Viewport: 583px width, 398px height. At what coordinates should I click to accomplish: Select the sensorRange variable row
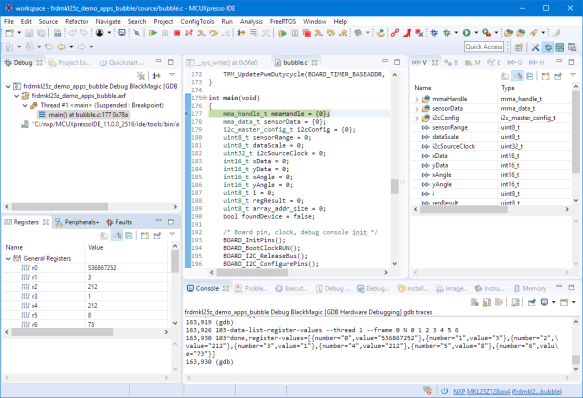point(492,128)
